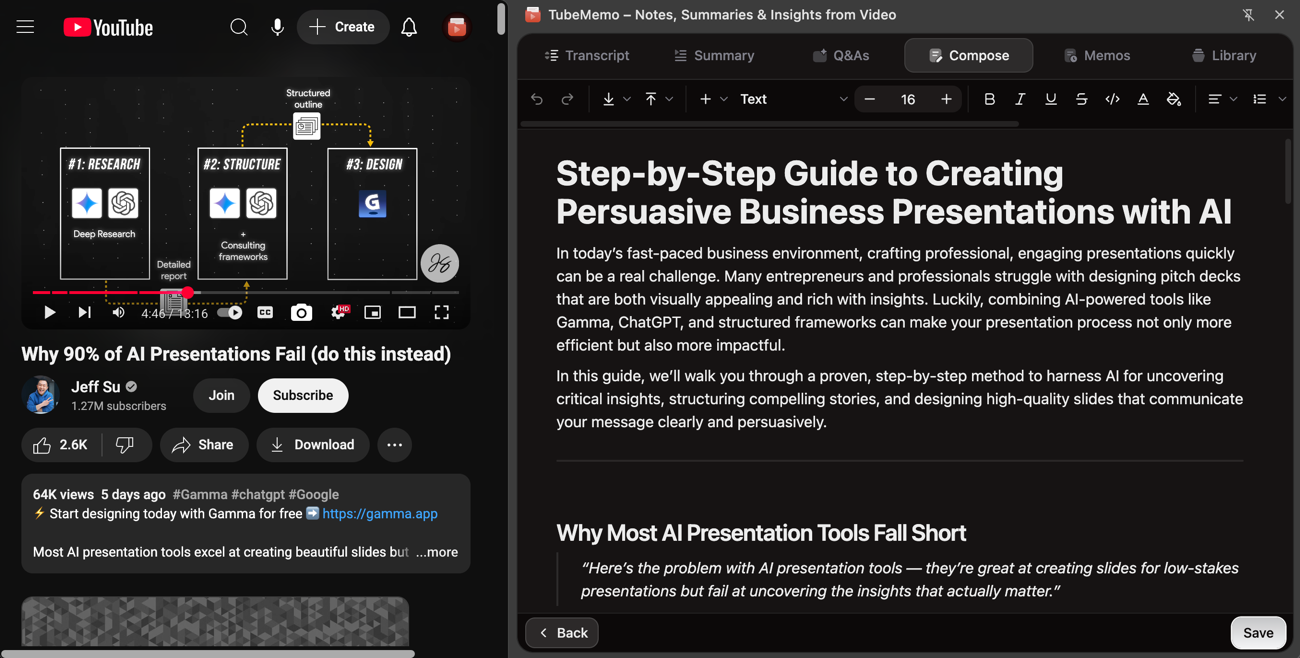Open the list style dropdown
Screen dimensions: 1300x658
[x=1268, y=99]
